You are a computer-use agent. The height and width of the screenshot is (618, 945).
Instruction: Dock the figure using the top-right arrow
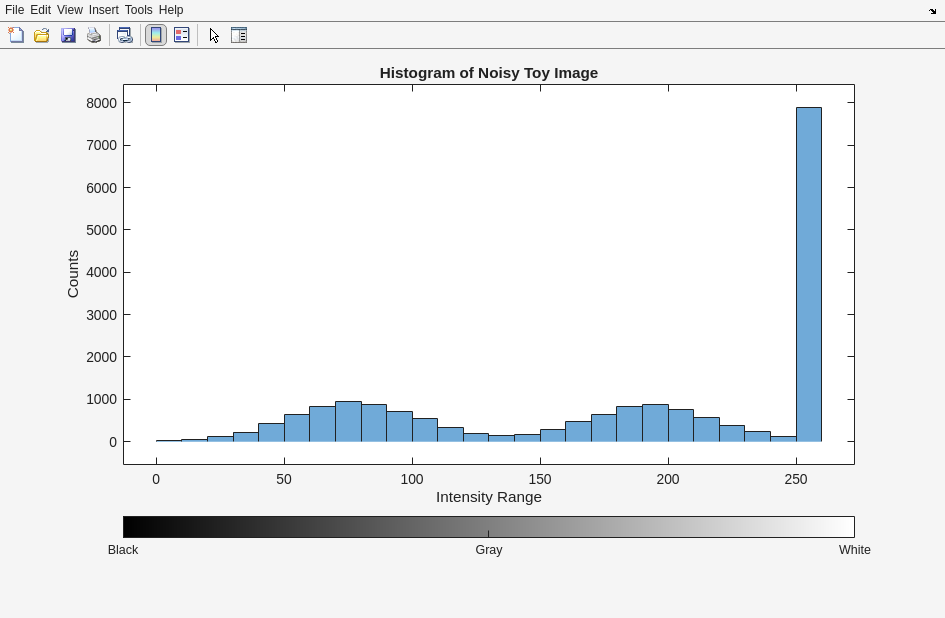933,11
